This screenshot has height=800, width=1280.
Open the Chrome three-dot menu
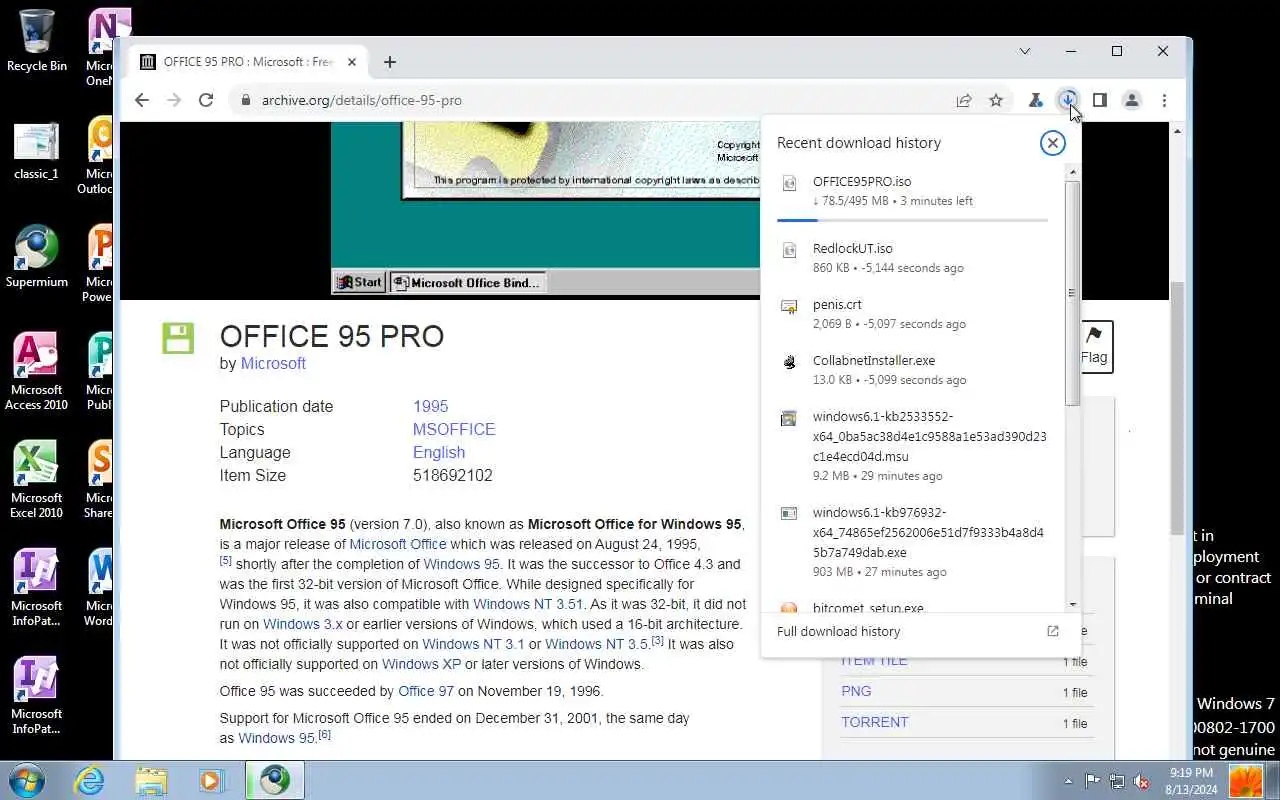[x=1164, y=100]
